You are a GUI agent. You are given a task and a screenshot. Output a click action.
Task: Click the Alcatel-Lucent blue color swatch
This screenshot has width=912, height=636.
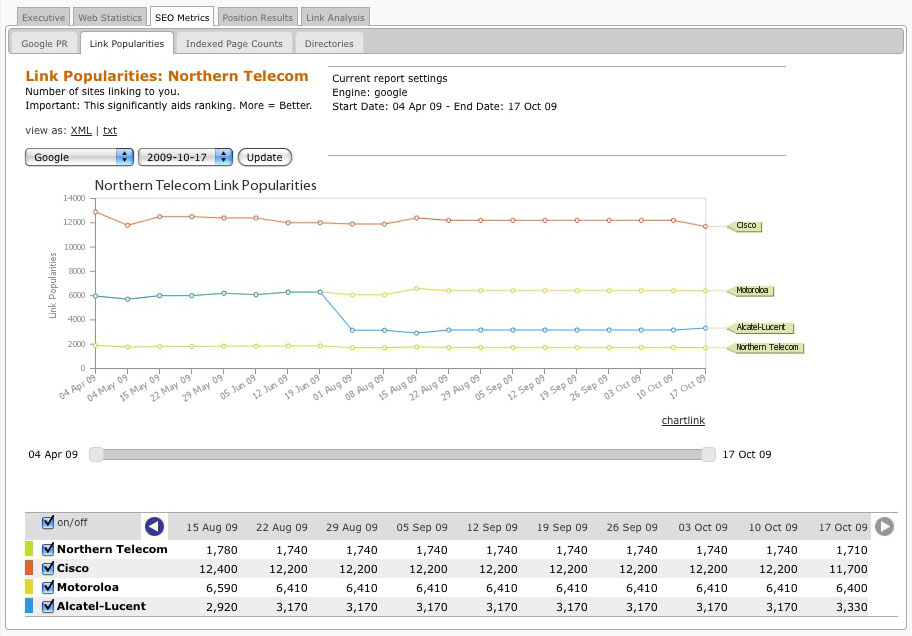coord(29,606)
